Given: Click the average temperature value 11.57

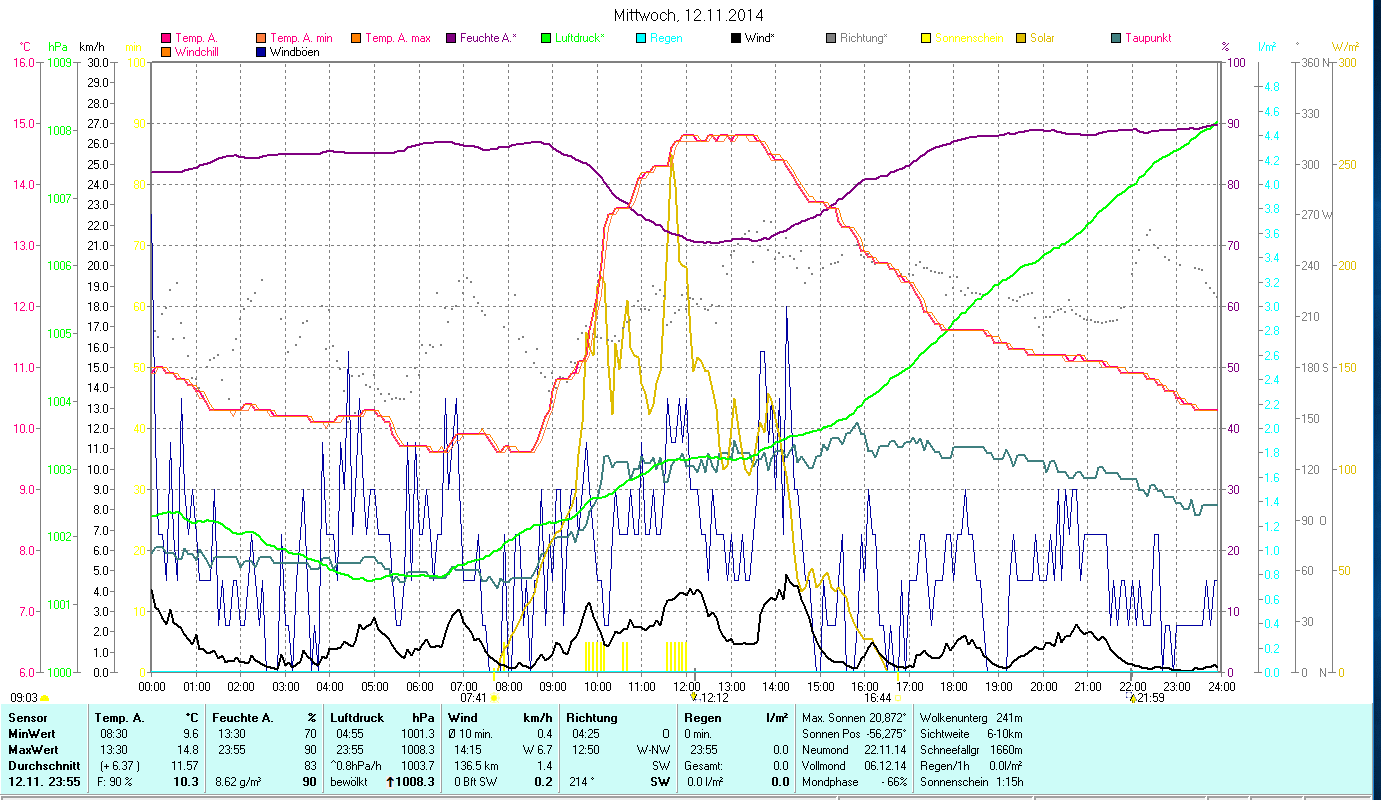Looking at the screenshot, I should point(183,766).
